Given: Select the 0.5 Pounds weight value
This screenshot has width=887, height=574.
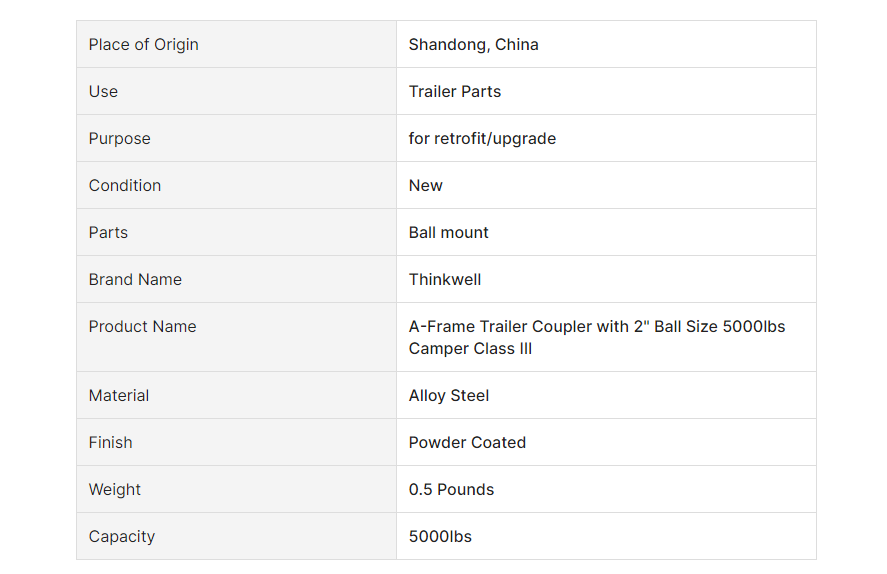Looking at the screenshot, I should [451, 489].
